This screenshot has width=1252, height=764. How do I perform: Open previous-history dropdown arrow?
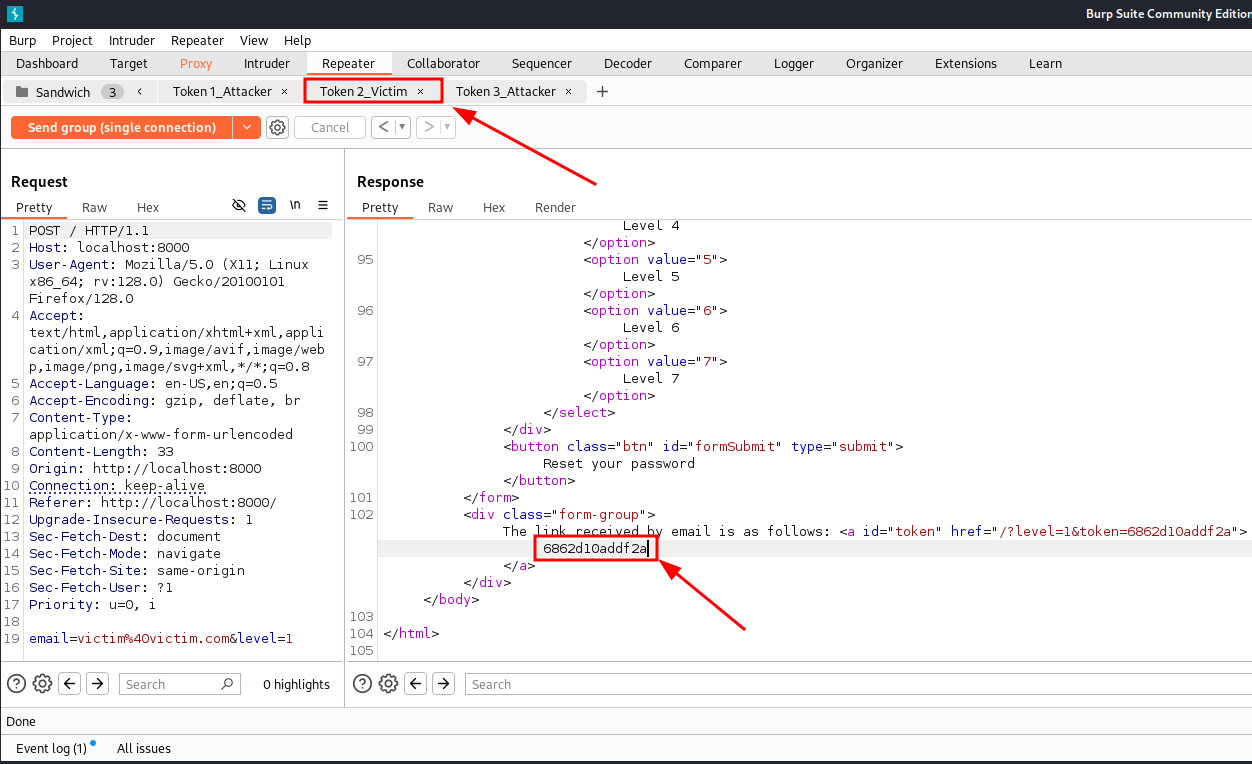pos(402,127)
